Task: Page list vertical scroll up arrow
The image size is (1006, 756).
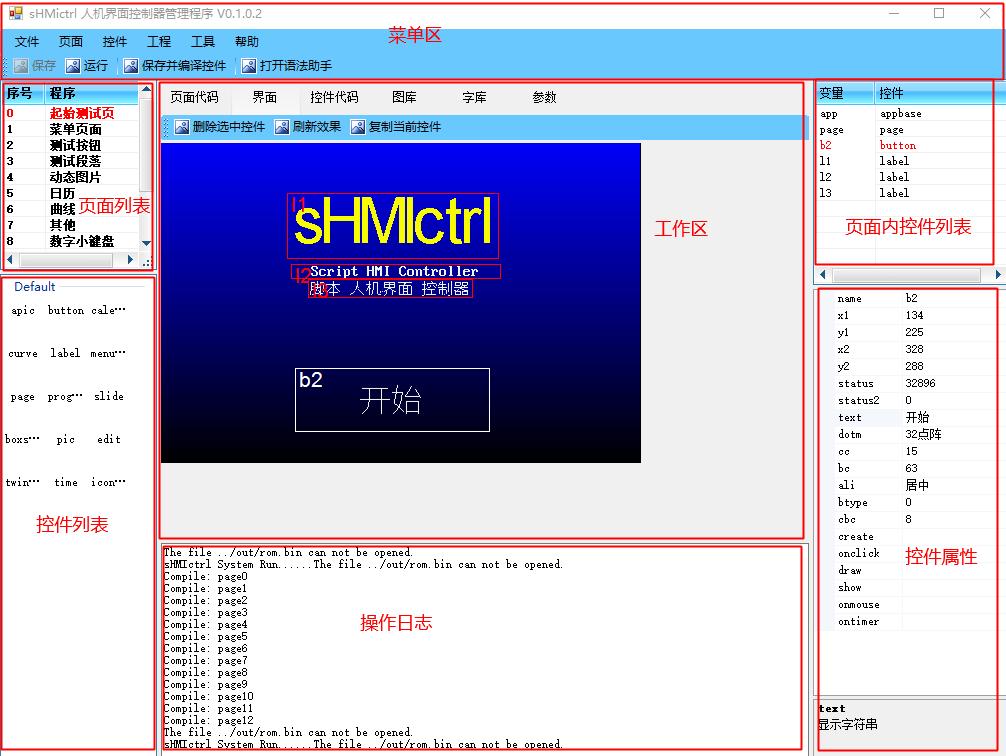Action: [146, 89]
